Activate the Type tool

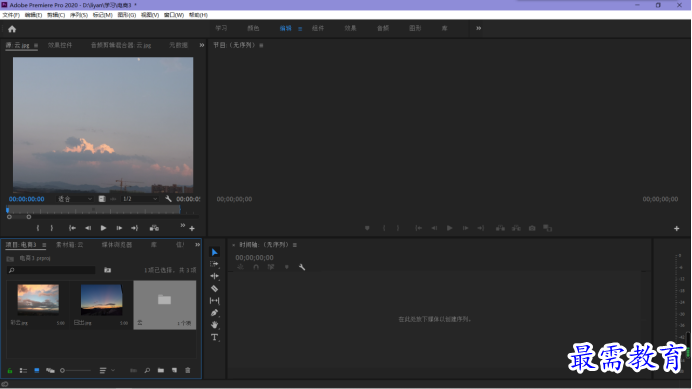214,337
